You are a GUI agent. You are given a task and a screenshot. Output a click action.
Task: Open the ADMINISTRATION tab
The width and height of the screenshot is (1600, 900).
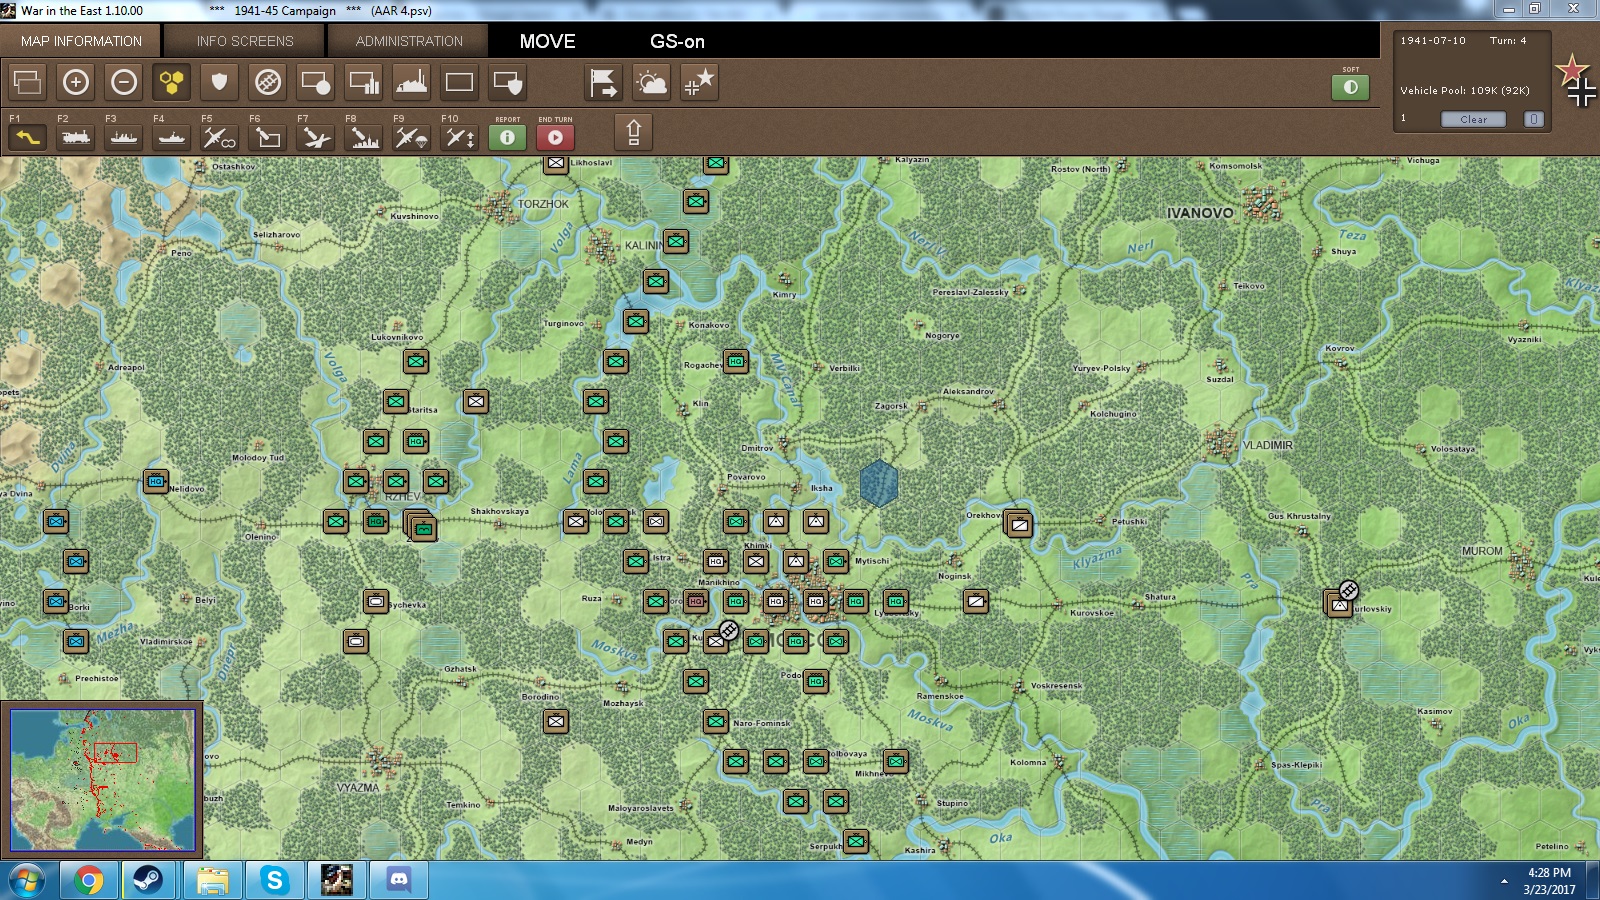pyautogui.click(x=409, y=41)
